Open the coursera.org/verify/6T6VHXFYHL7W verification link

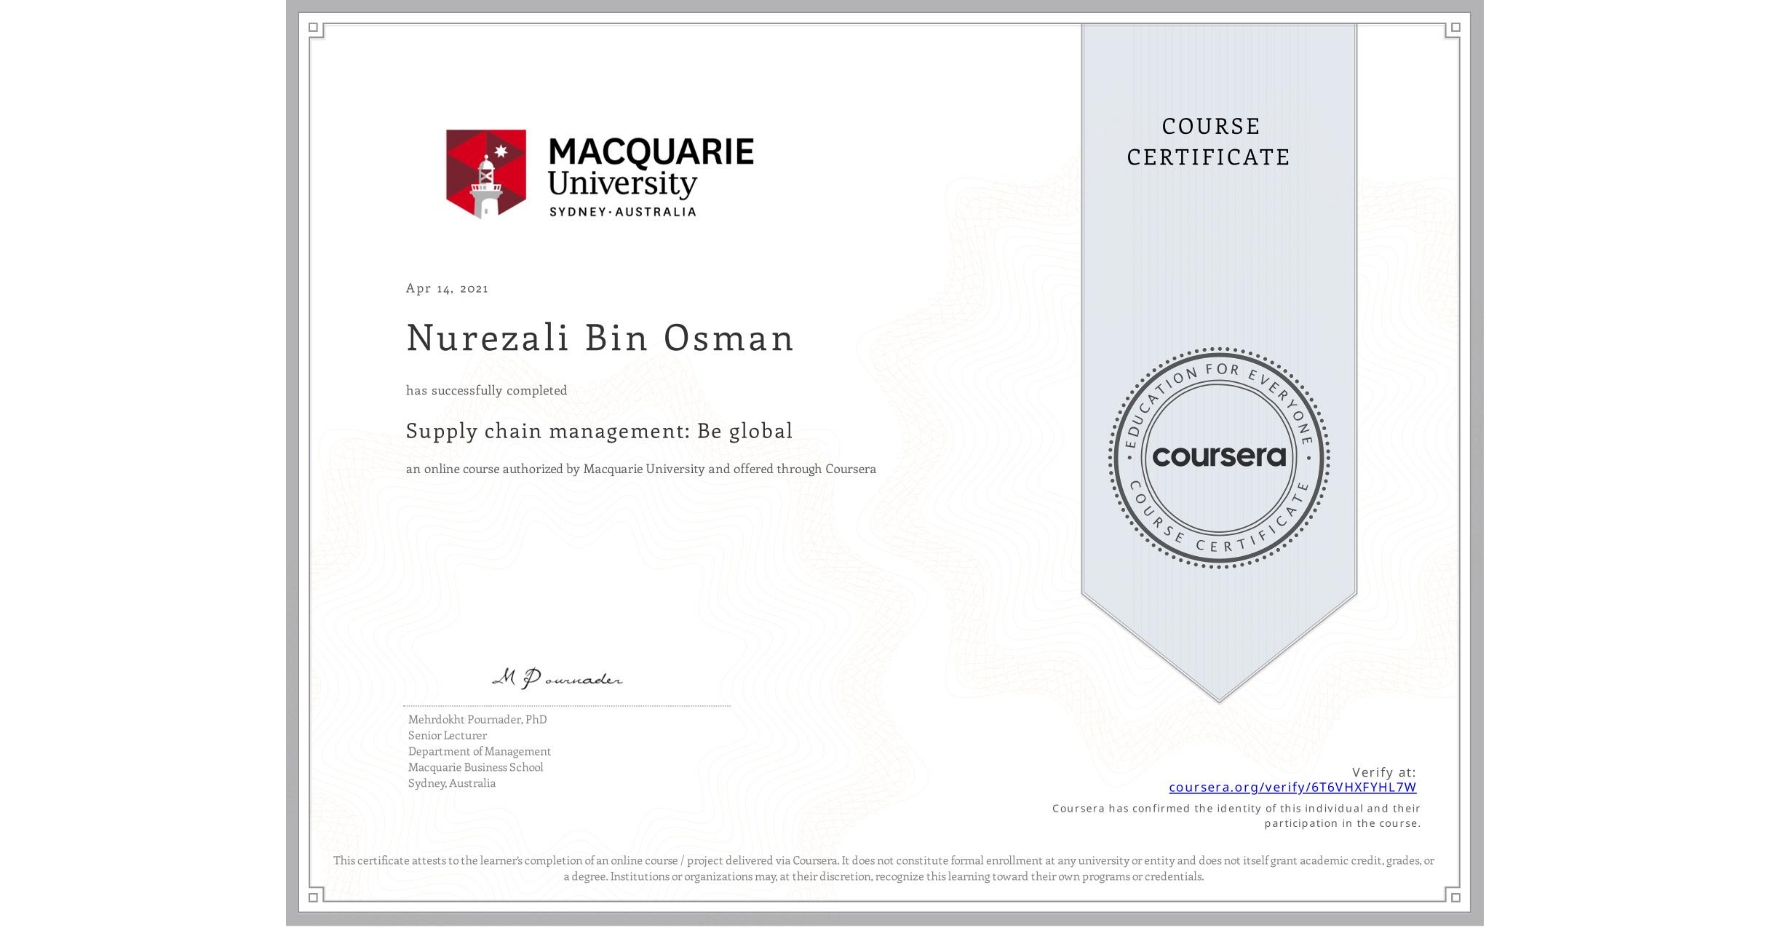1293,787
